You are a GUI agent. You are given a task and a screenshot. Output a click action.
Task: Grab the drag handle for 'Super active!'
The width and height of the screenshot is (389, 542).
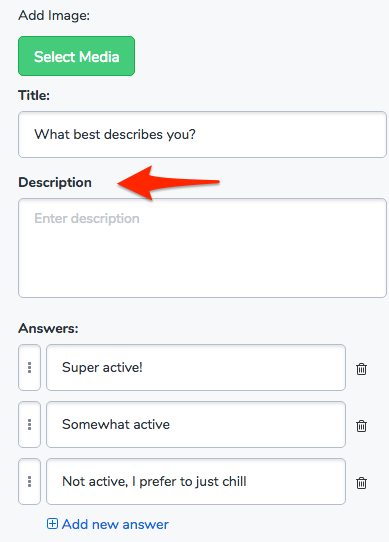[29, 367]
